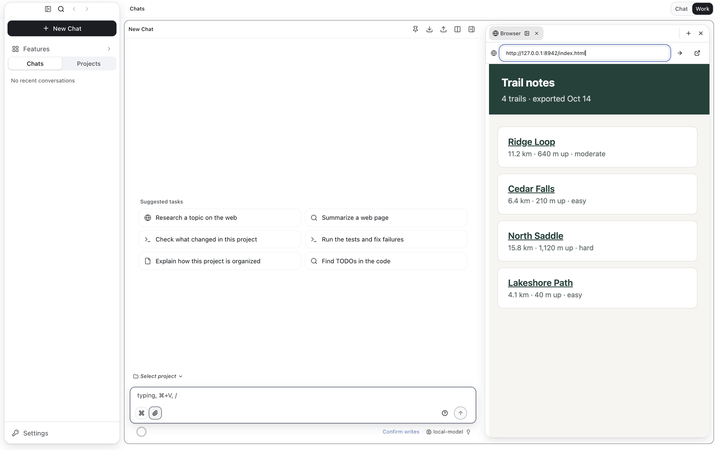Switch to Chat mode at top right
The image size is (720, 450).
point(681,9)
